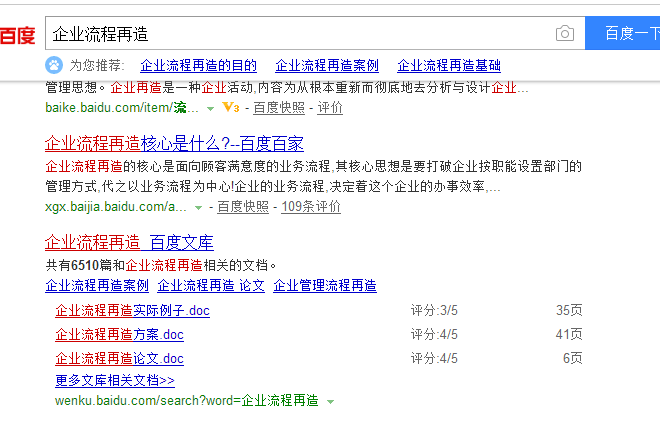The width and height of the screenshot is (660, 421).
Task: Click page count 41页
Action: click(x=569, y=334)
